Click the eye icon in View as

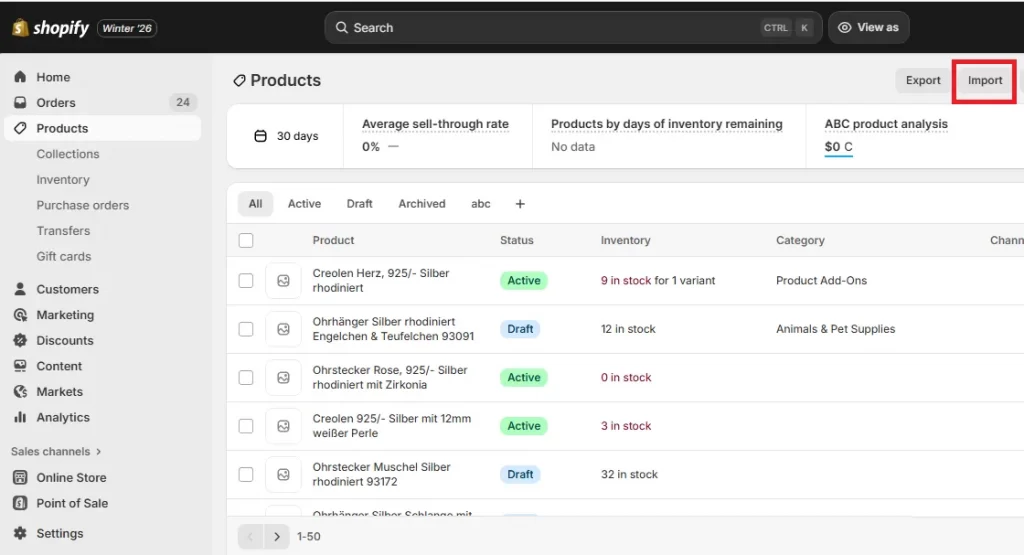tap(844, 27)
